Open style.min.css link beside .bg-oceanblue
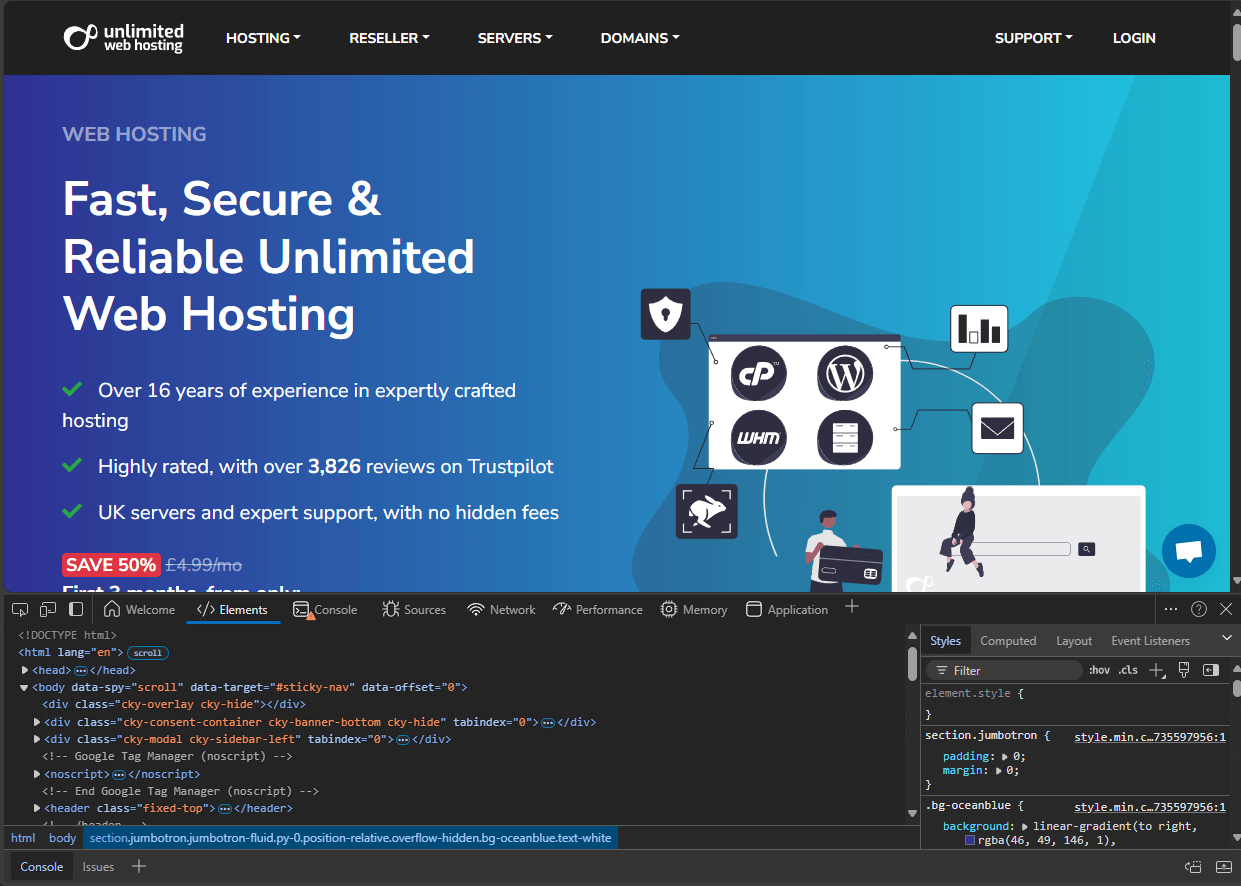This screenshot has width=1241, height=886. 1150,807
